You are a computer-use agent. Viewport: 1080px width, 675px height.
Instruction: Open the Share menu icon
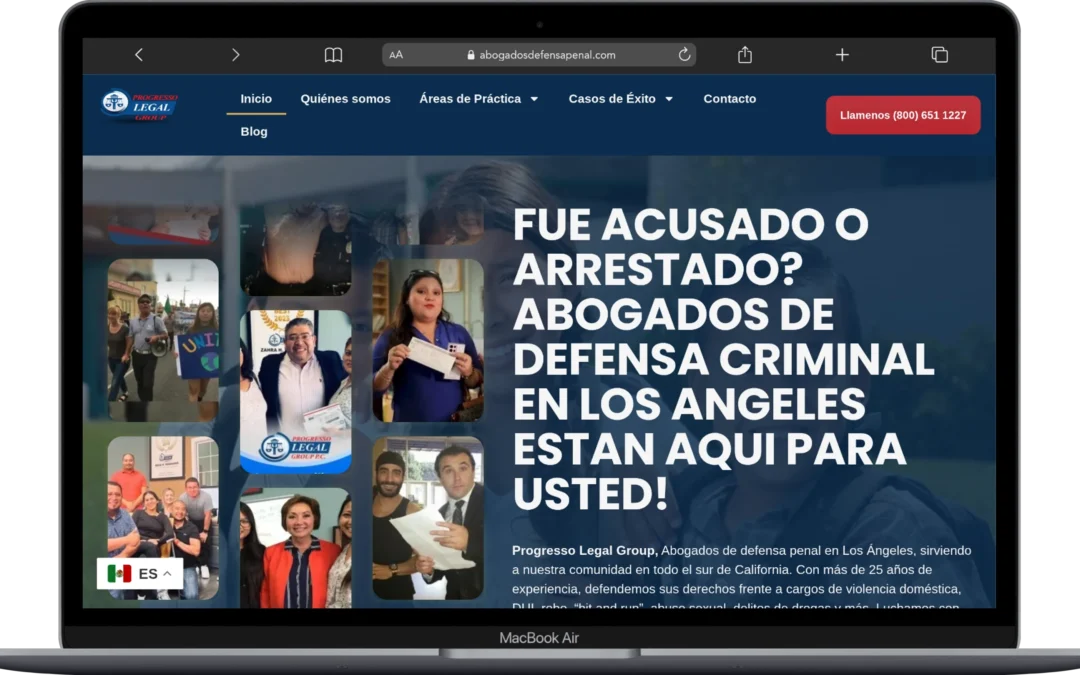pos(744,55)
